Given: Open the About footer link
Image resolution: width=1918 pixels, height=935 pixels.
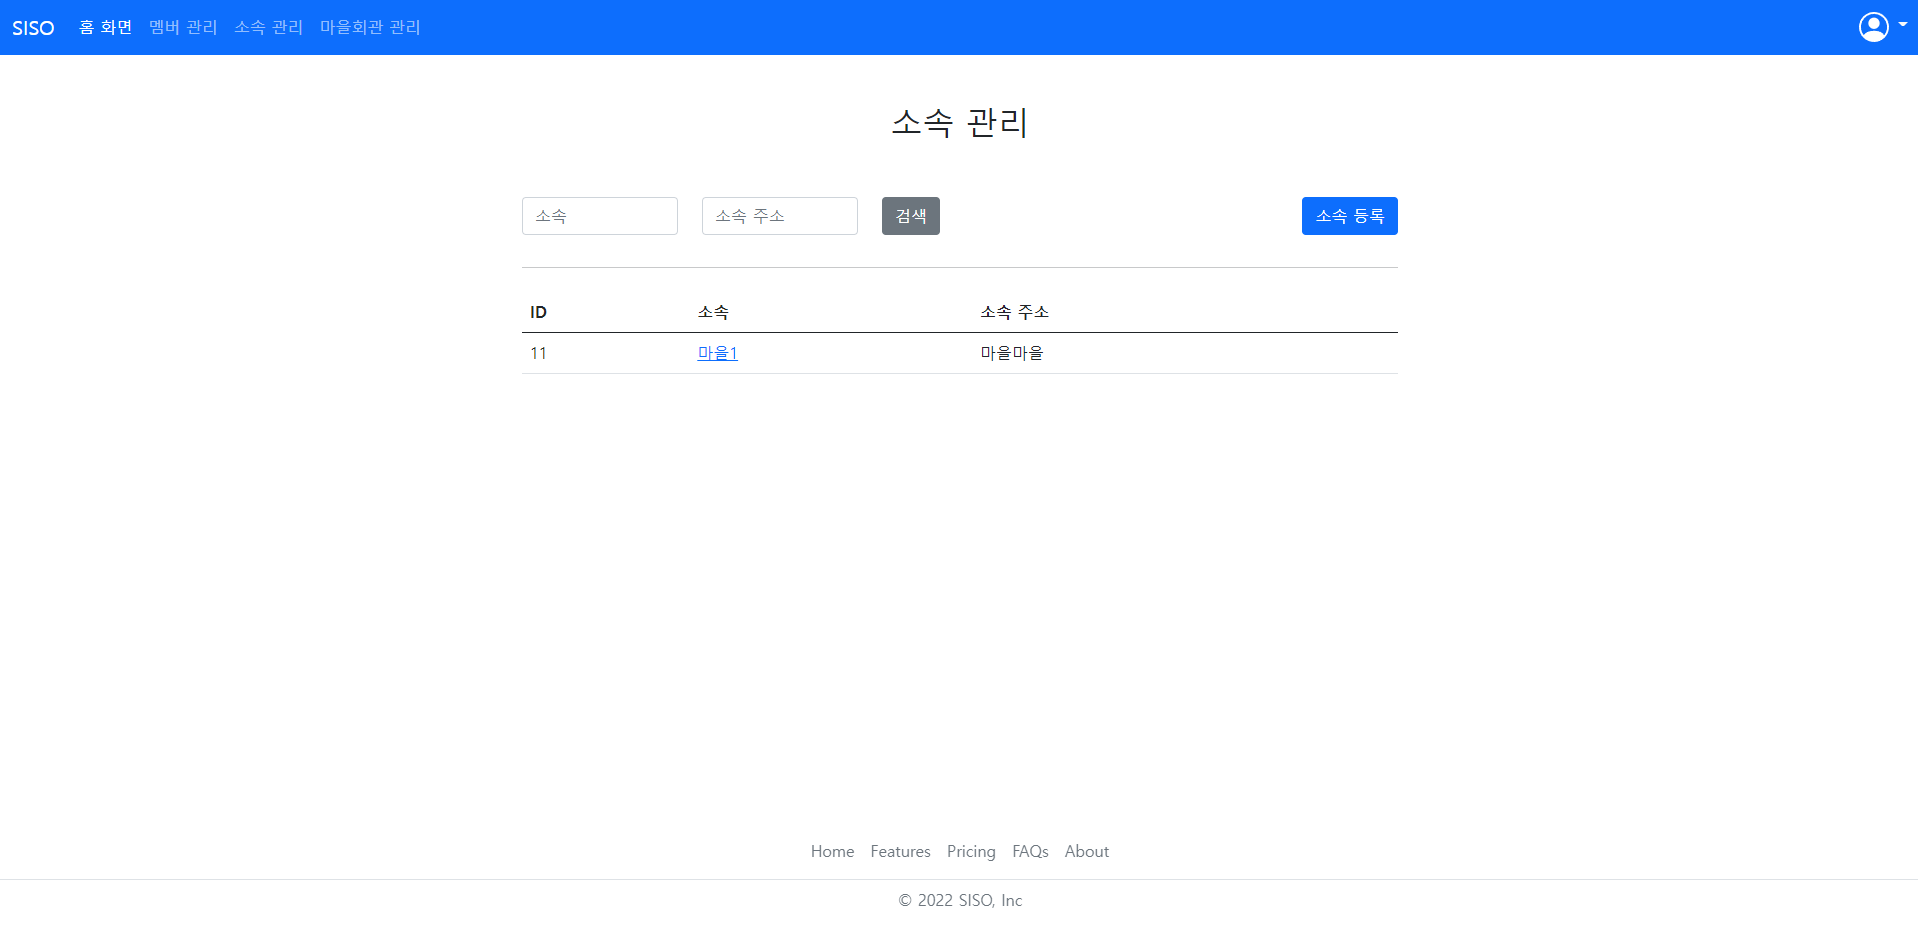Looking at the screenshot, I should pyautogui.click(x=1086, y=851).
